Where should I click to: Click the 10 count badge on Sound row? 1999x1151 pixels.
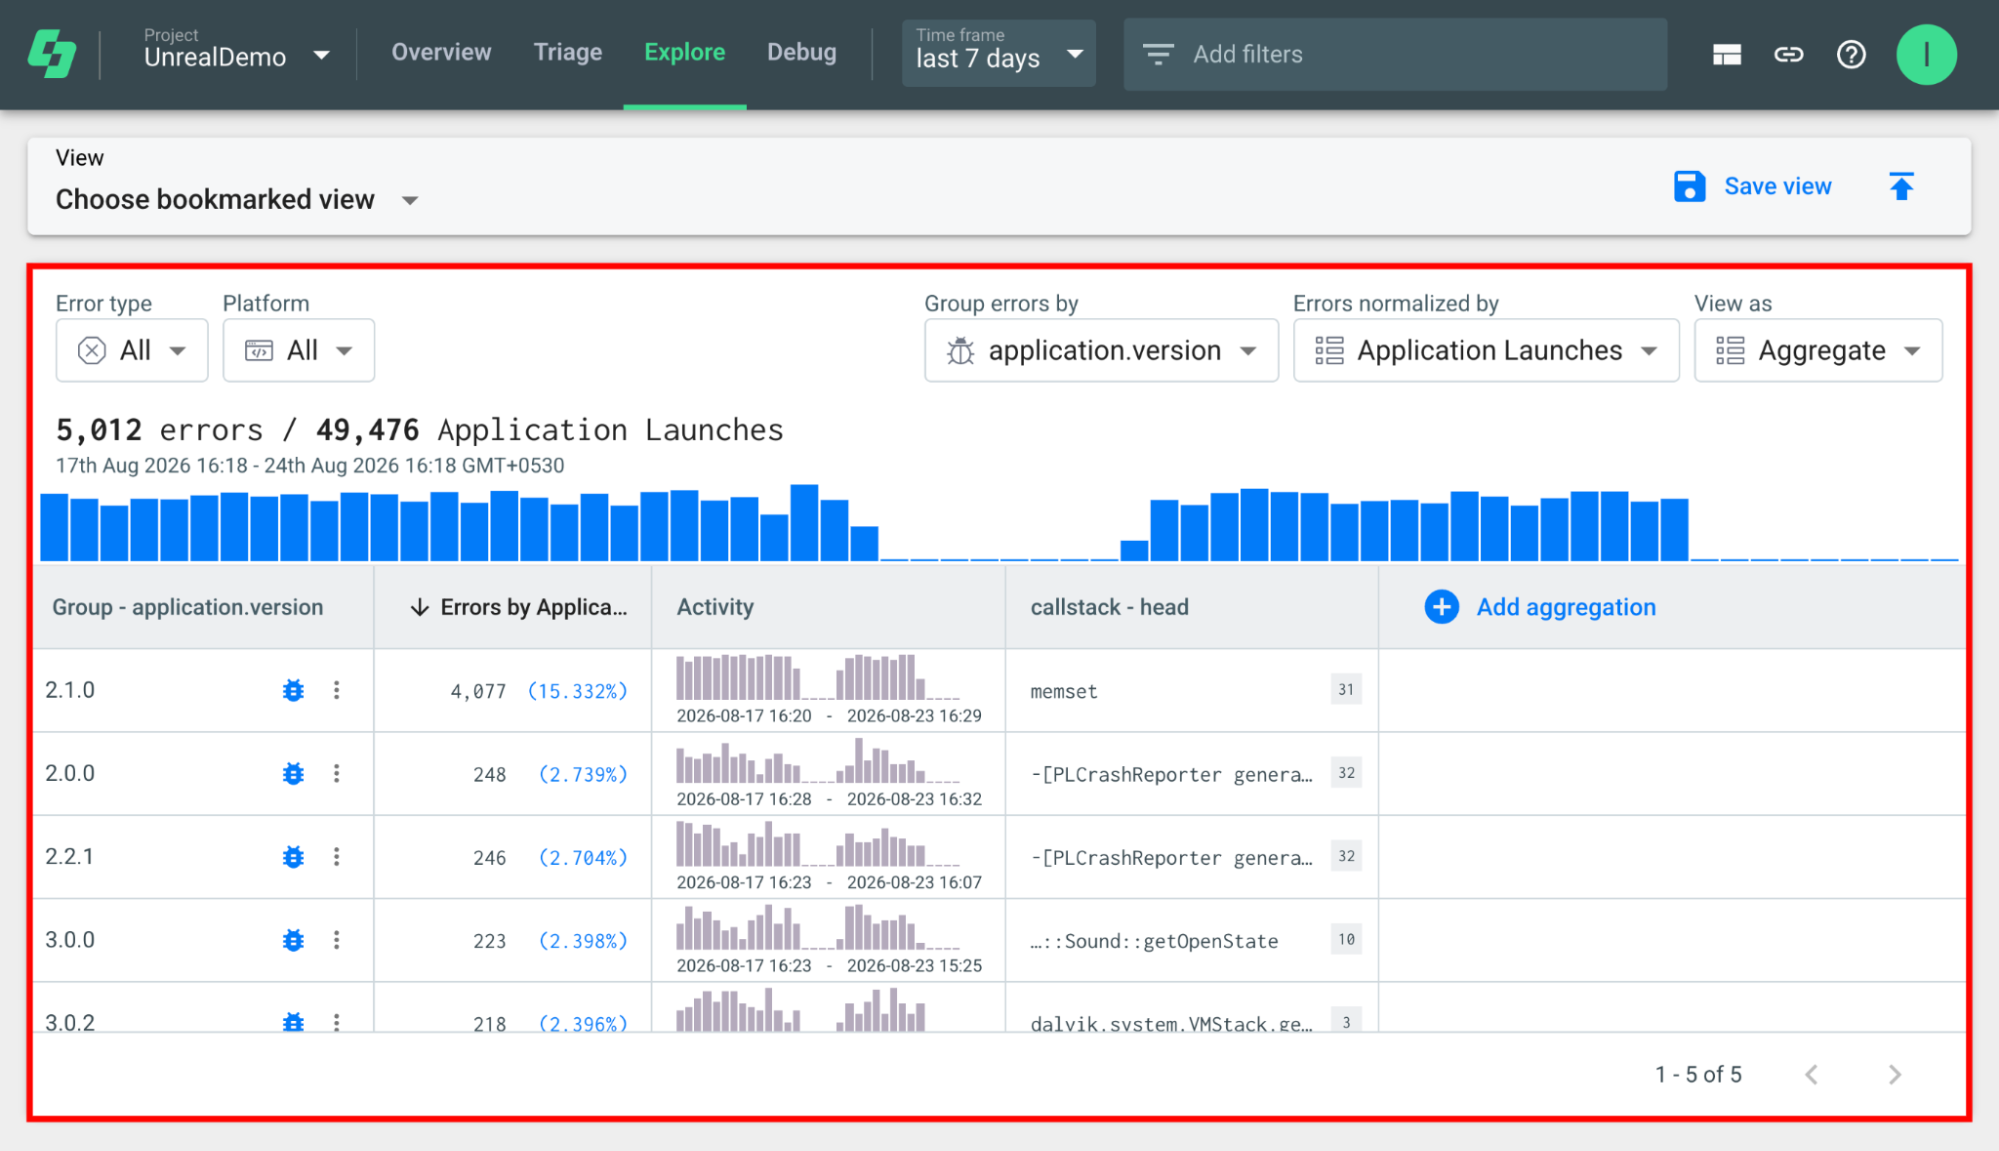1346,939
